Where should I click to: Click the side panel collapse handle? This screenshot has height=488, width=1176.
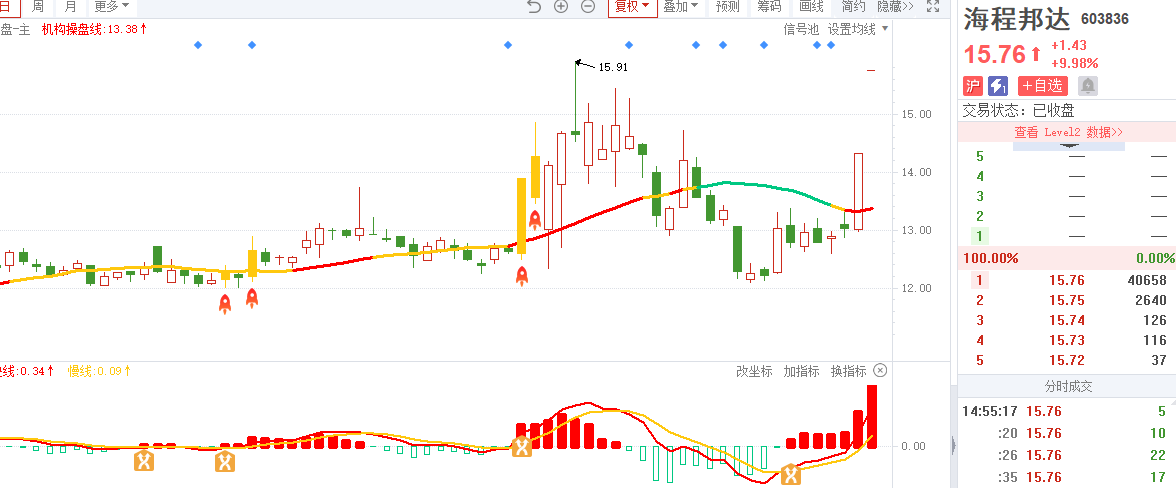[x=952, y=445]
